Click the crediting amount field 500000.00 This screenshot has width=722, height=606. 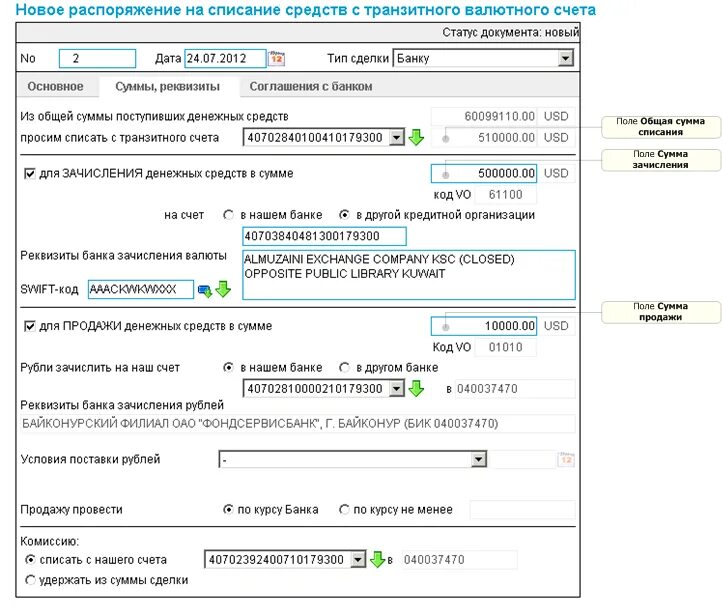483,174
